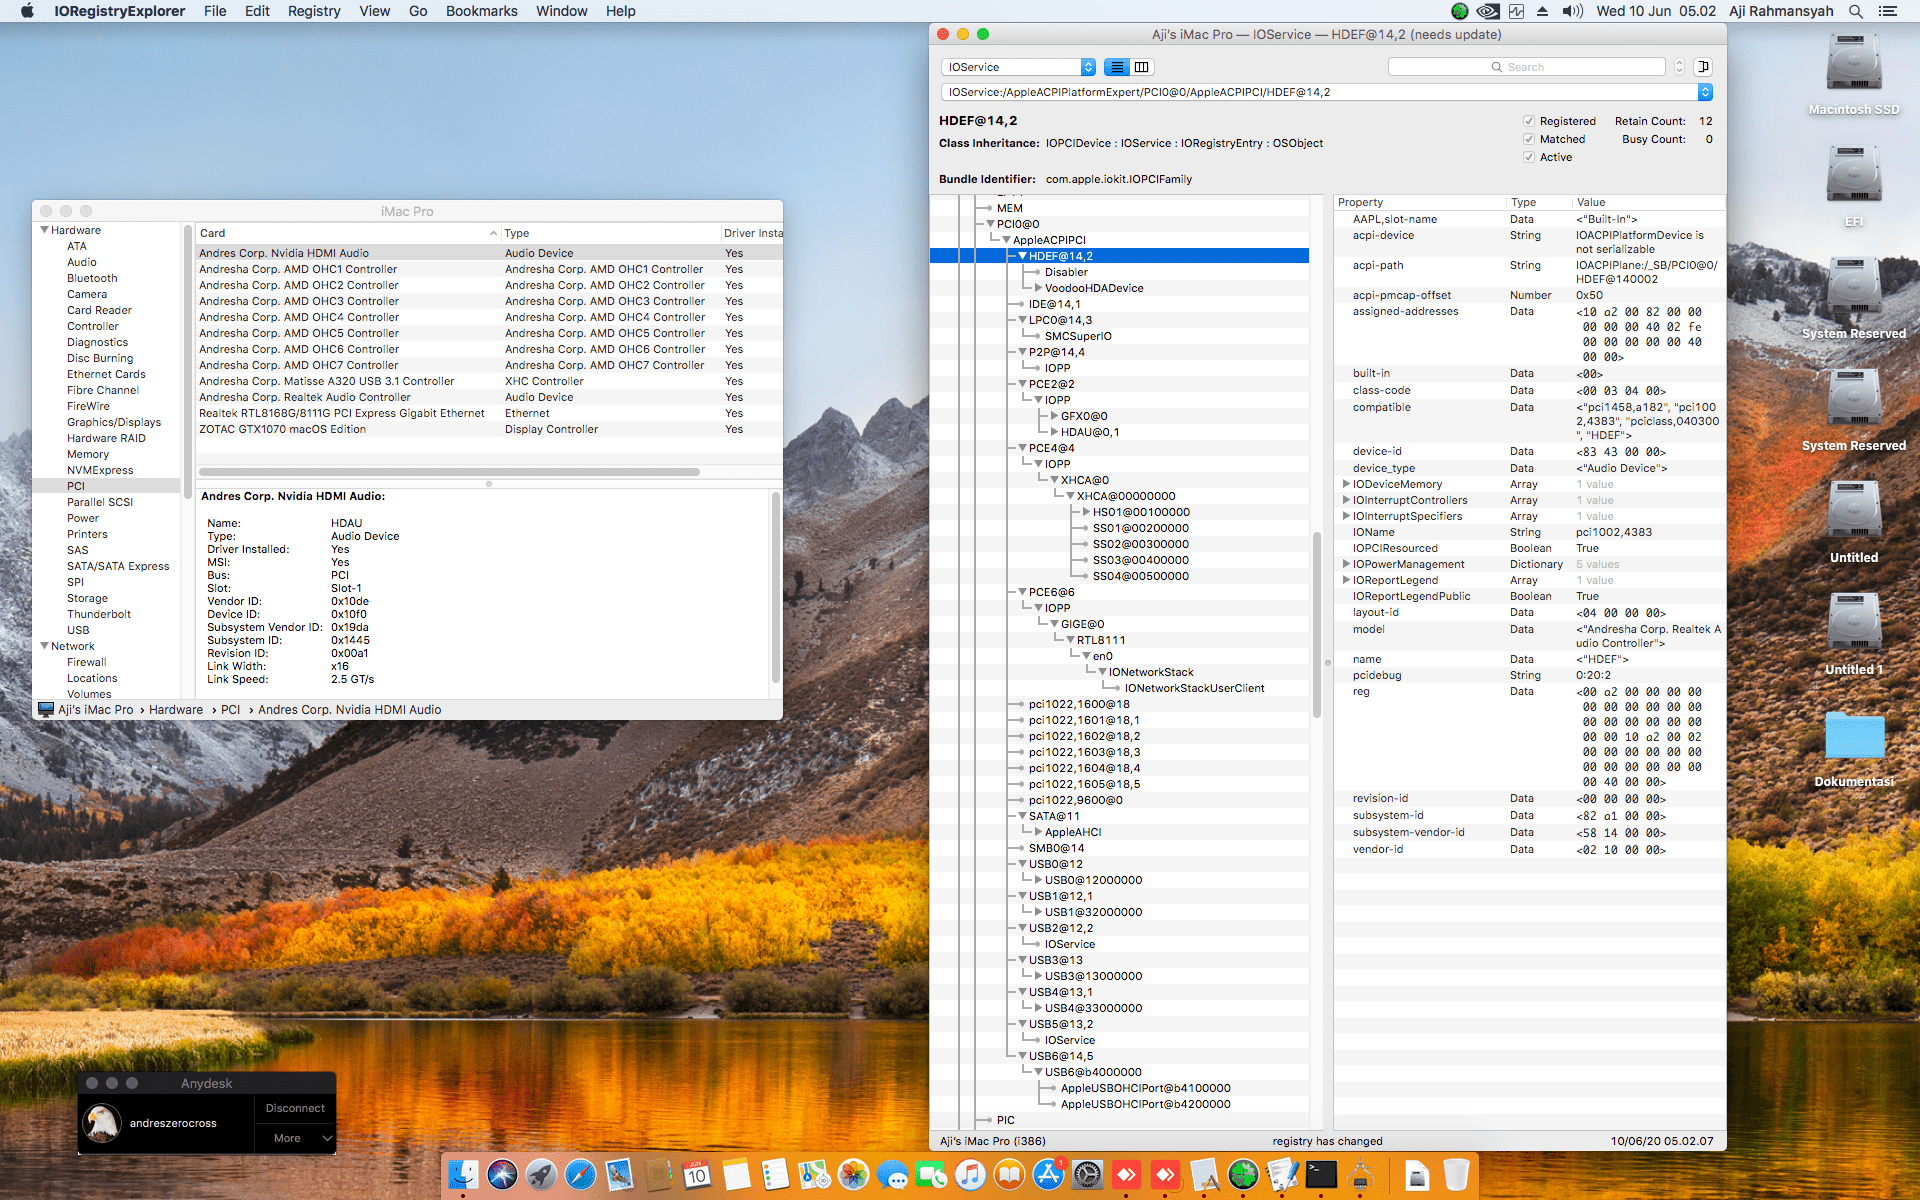Screen dimensions: 1920x1200
Task: Switch registry browser to list view
Action: 1117,67
